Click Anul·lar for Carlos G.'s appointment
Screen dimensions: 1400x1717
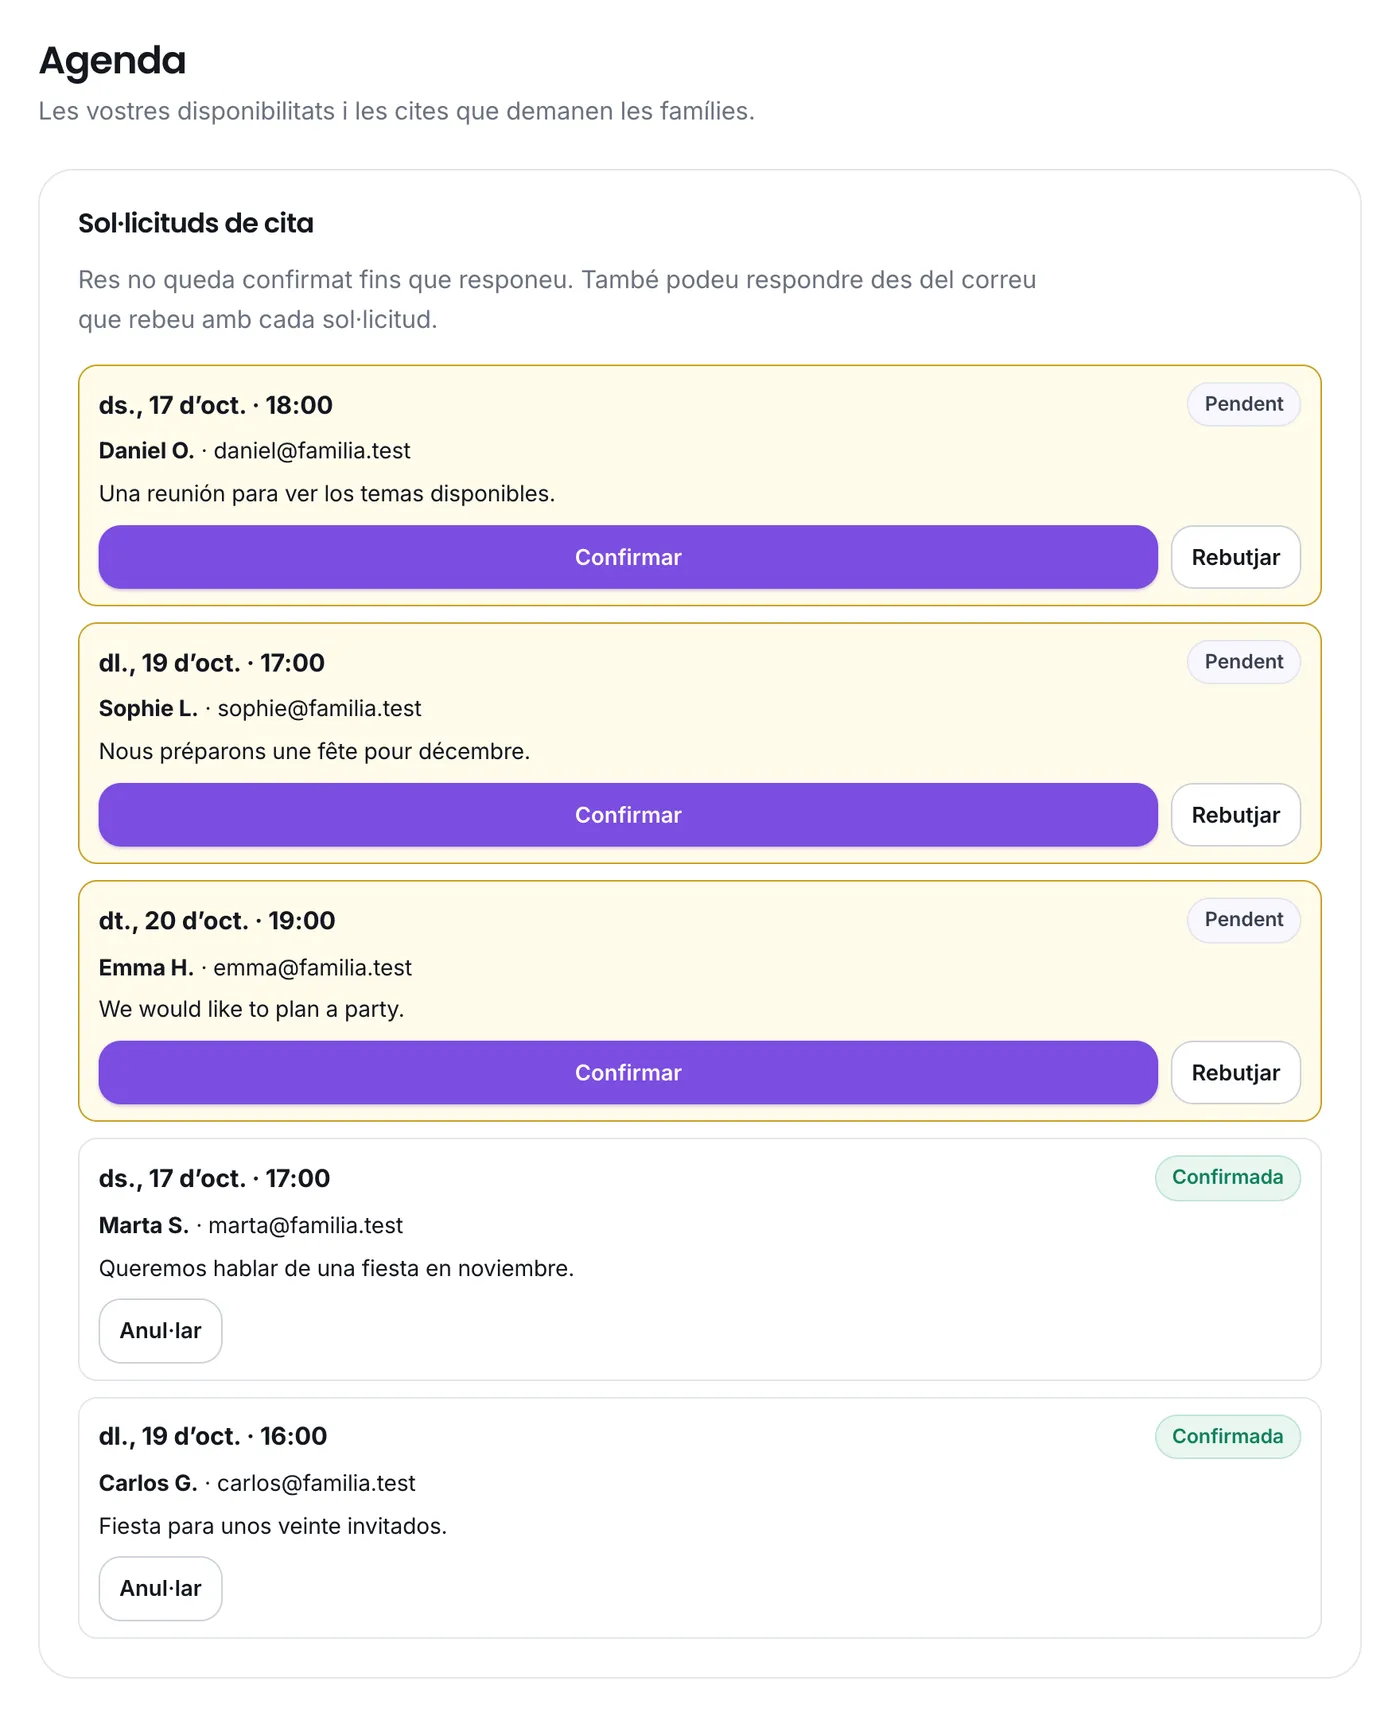point(160,1589)
